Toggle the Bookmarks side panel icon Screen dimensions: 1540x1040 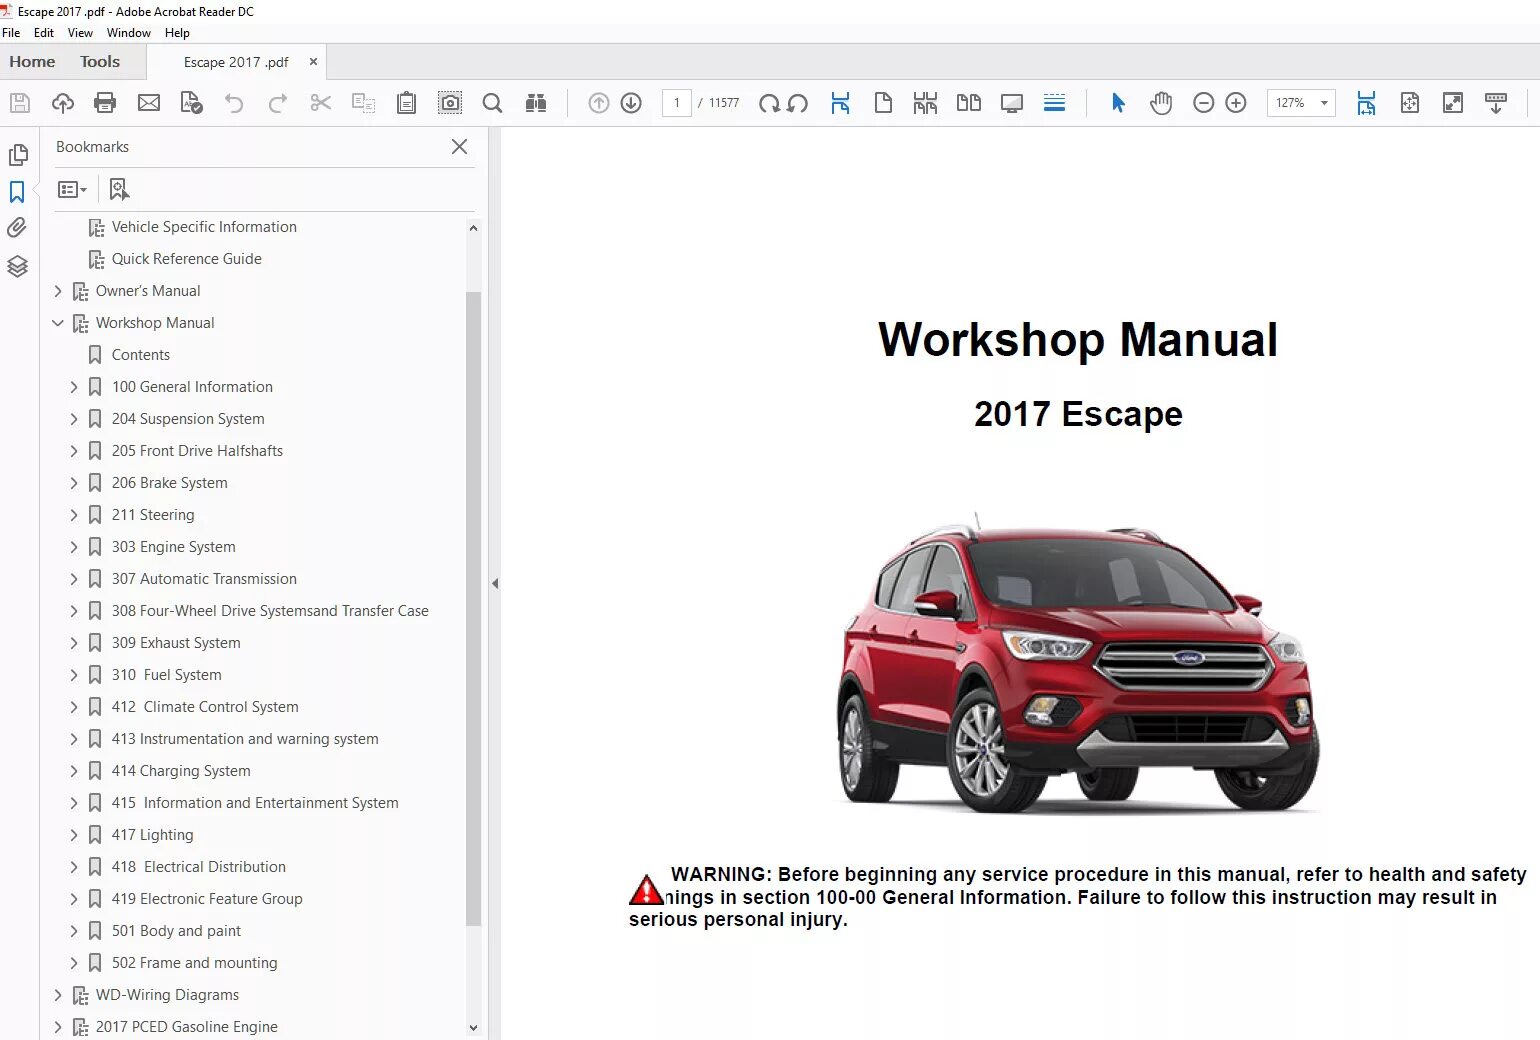point(17,191)
